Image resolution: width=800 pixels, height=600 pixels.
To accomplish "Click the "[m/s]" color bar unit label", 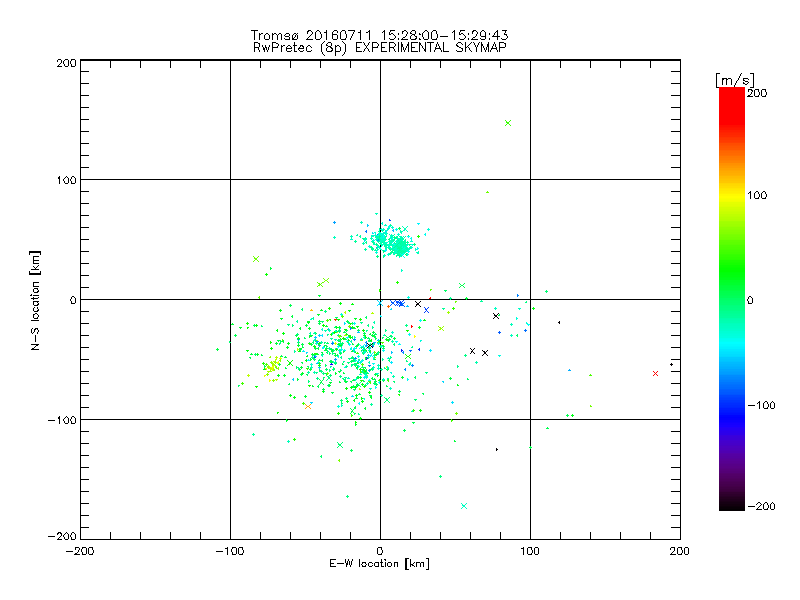I will pos(735,80).
